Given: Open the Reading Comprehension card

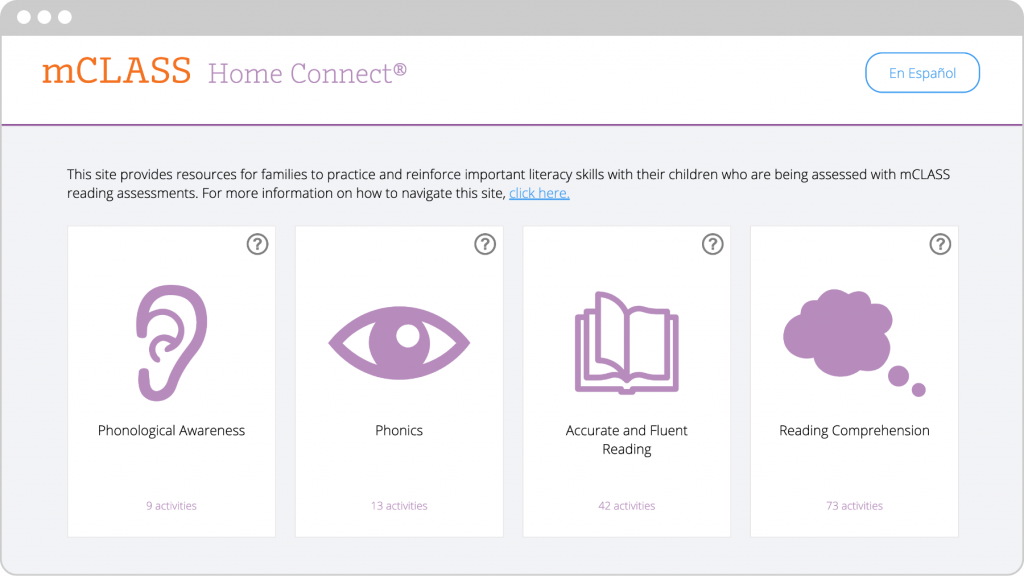Looking at the screenshot, I should pos(854,382).
